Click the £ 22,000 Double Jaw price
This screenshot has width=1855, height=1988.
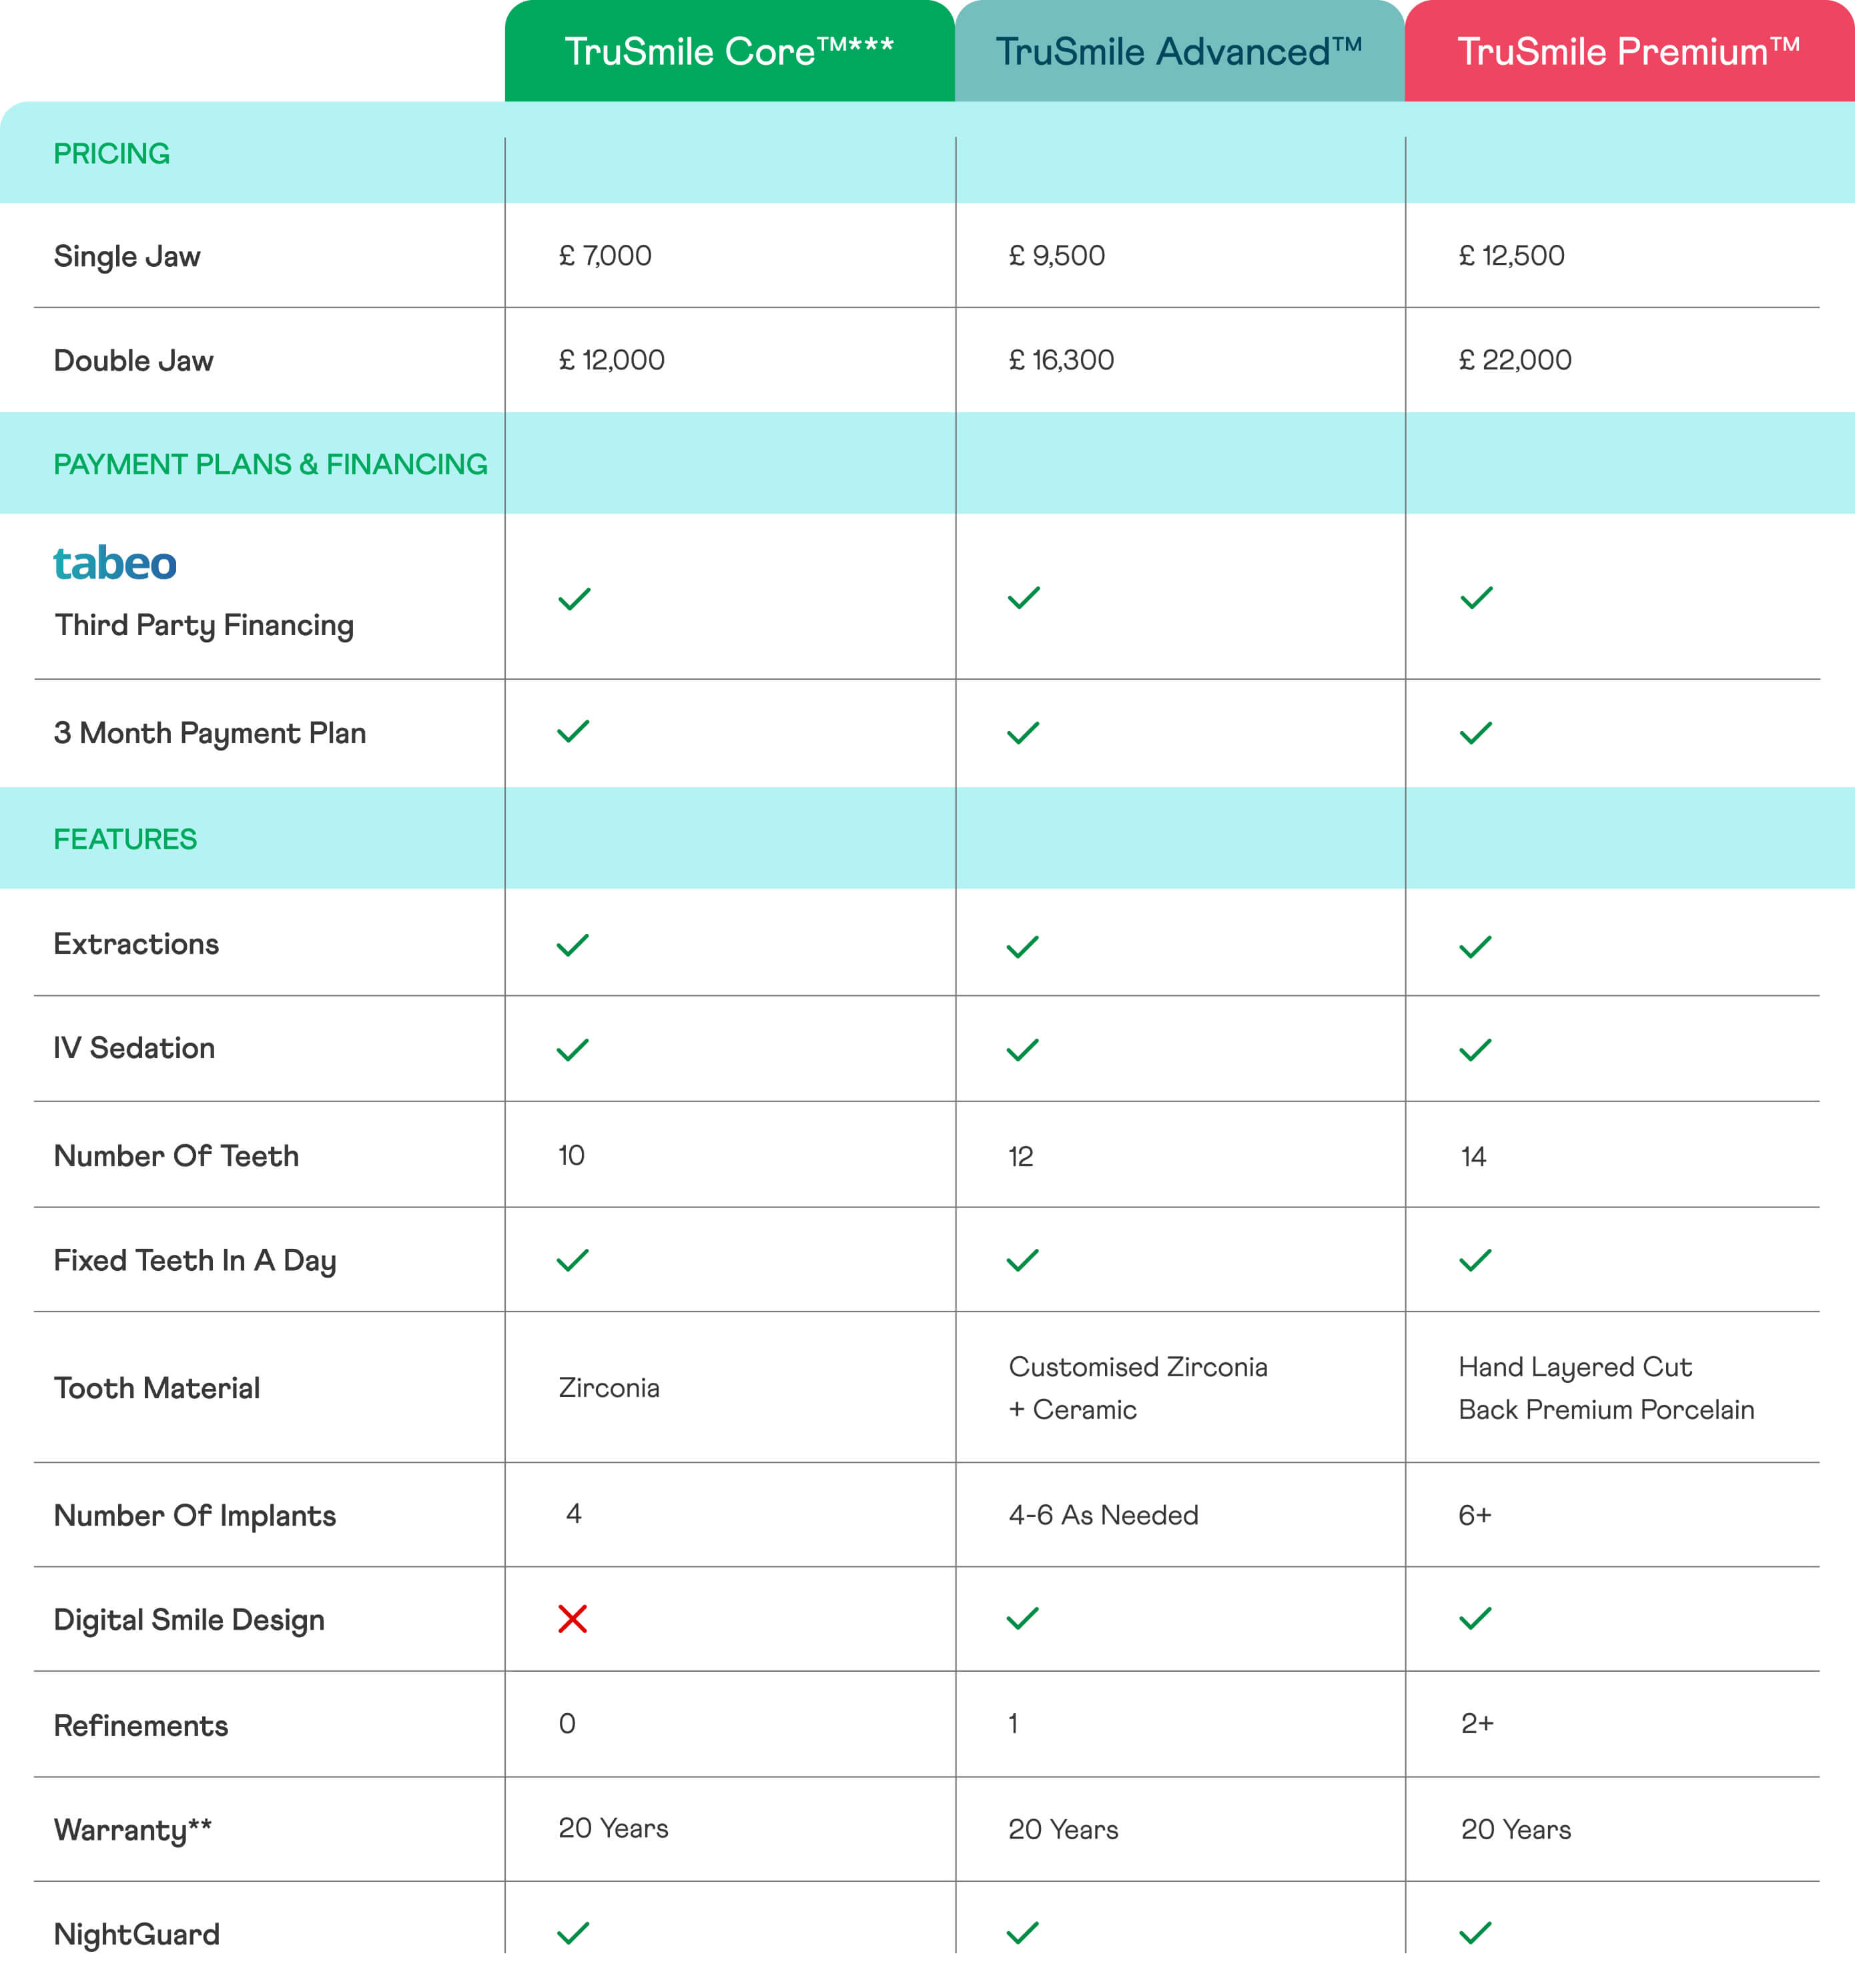[1515, 360]
